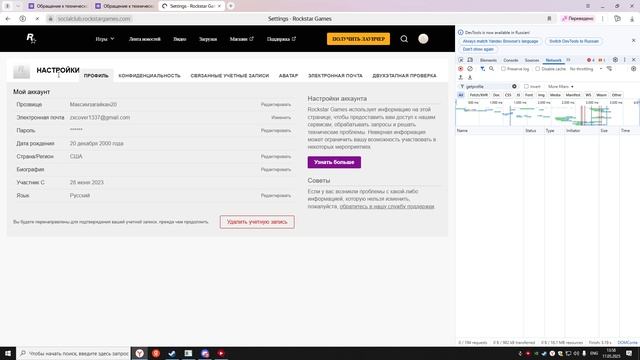This screenshot has width=640, height=360.
Task: Click Изменить next to email address
Action: (281, 118)
